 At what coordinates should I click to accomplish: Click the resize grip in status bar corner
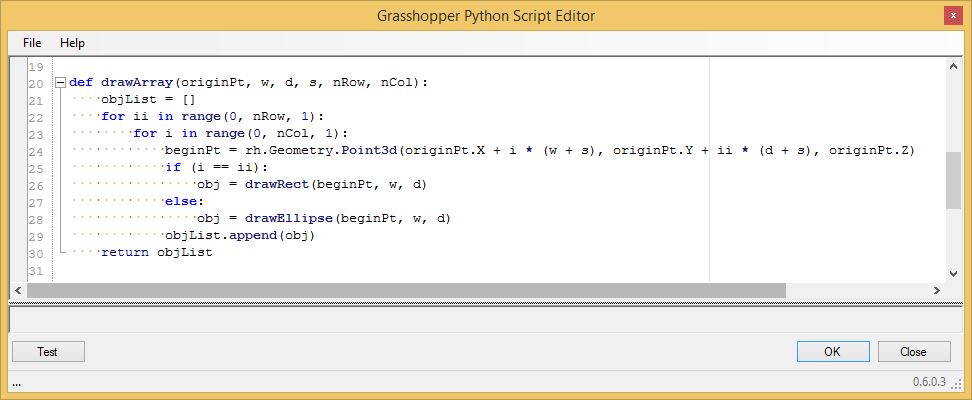tap(957, 383)
